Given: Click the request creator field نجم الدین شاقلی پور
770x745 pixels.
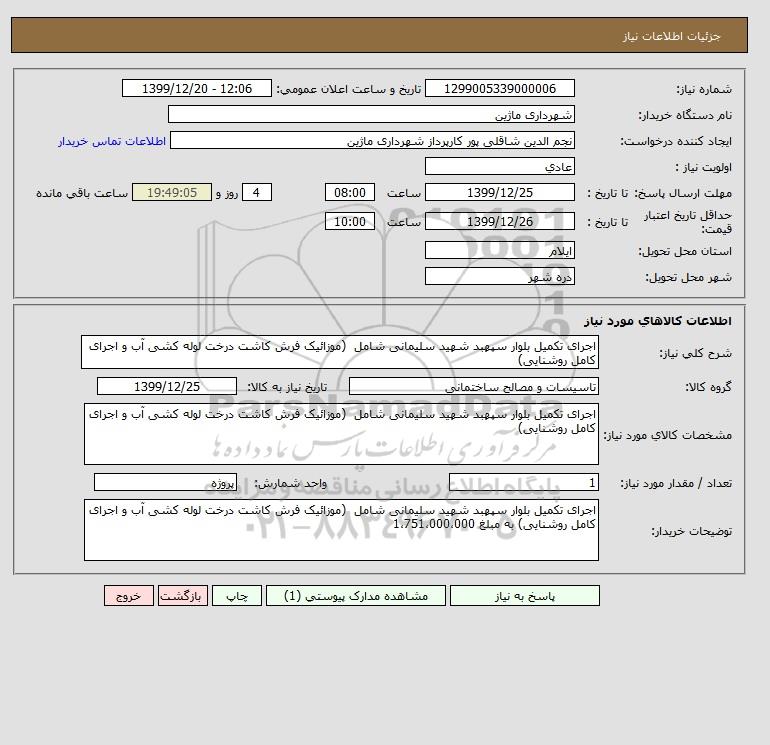Looking at the screenshot, I should (372, 140).
